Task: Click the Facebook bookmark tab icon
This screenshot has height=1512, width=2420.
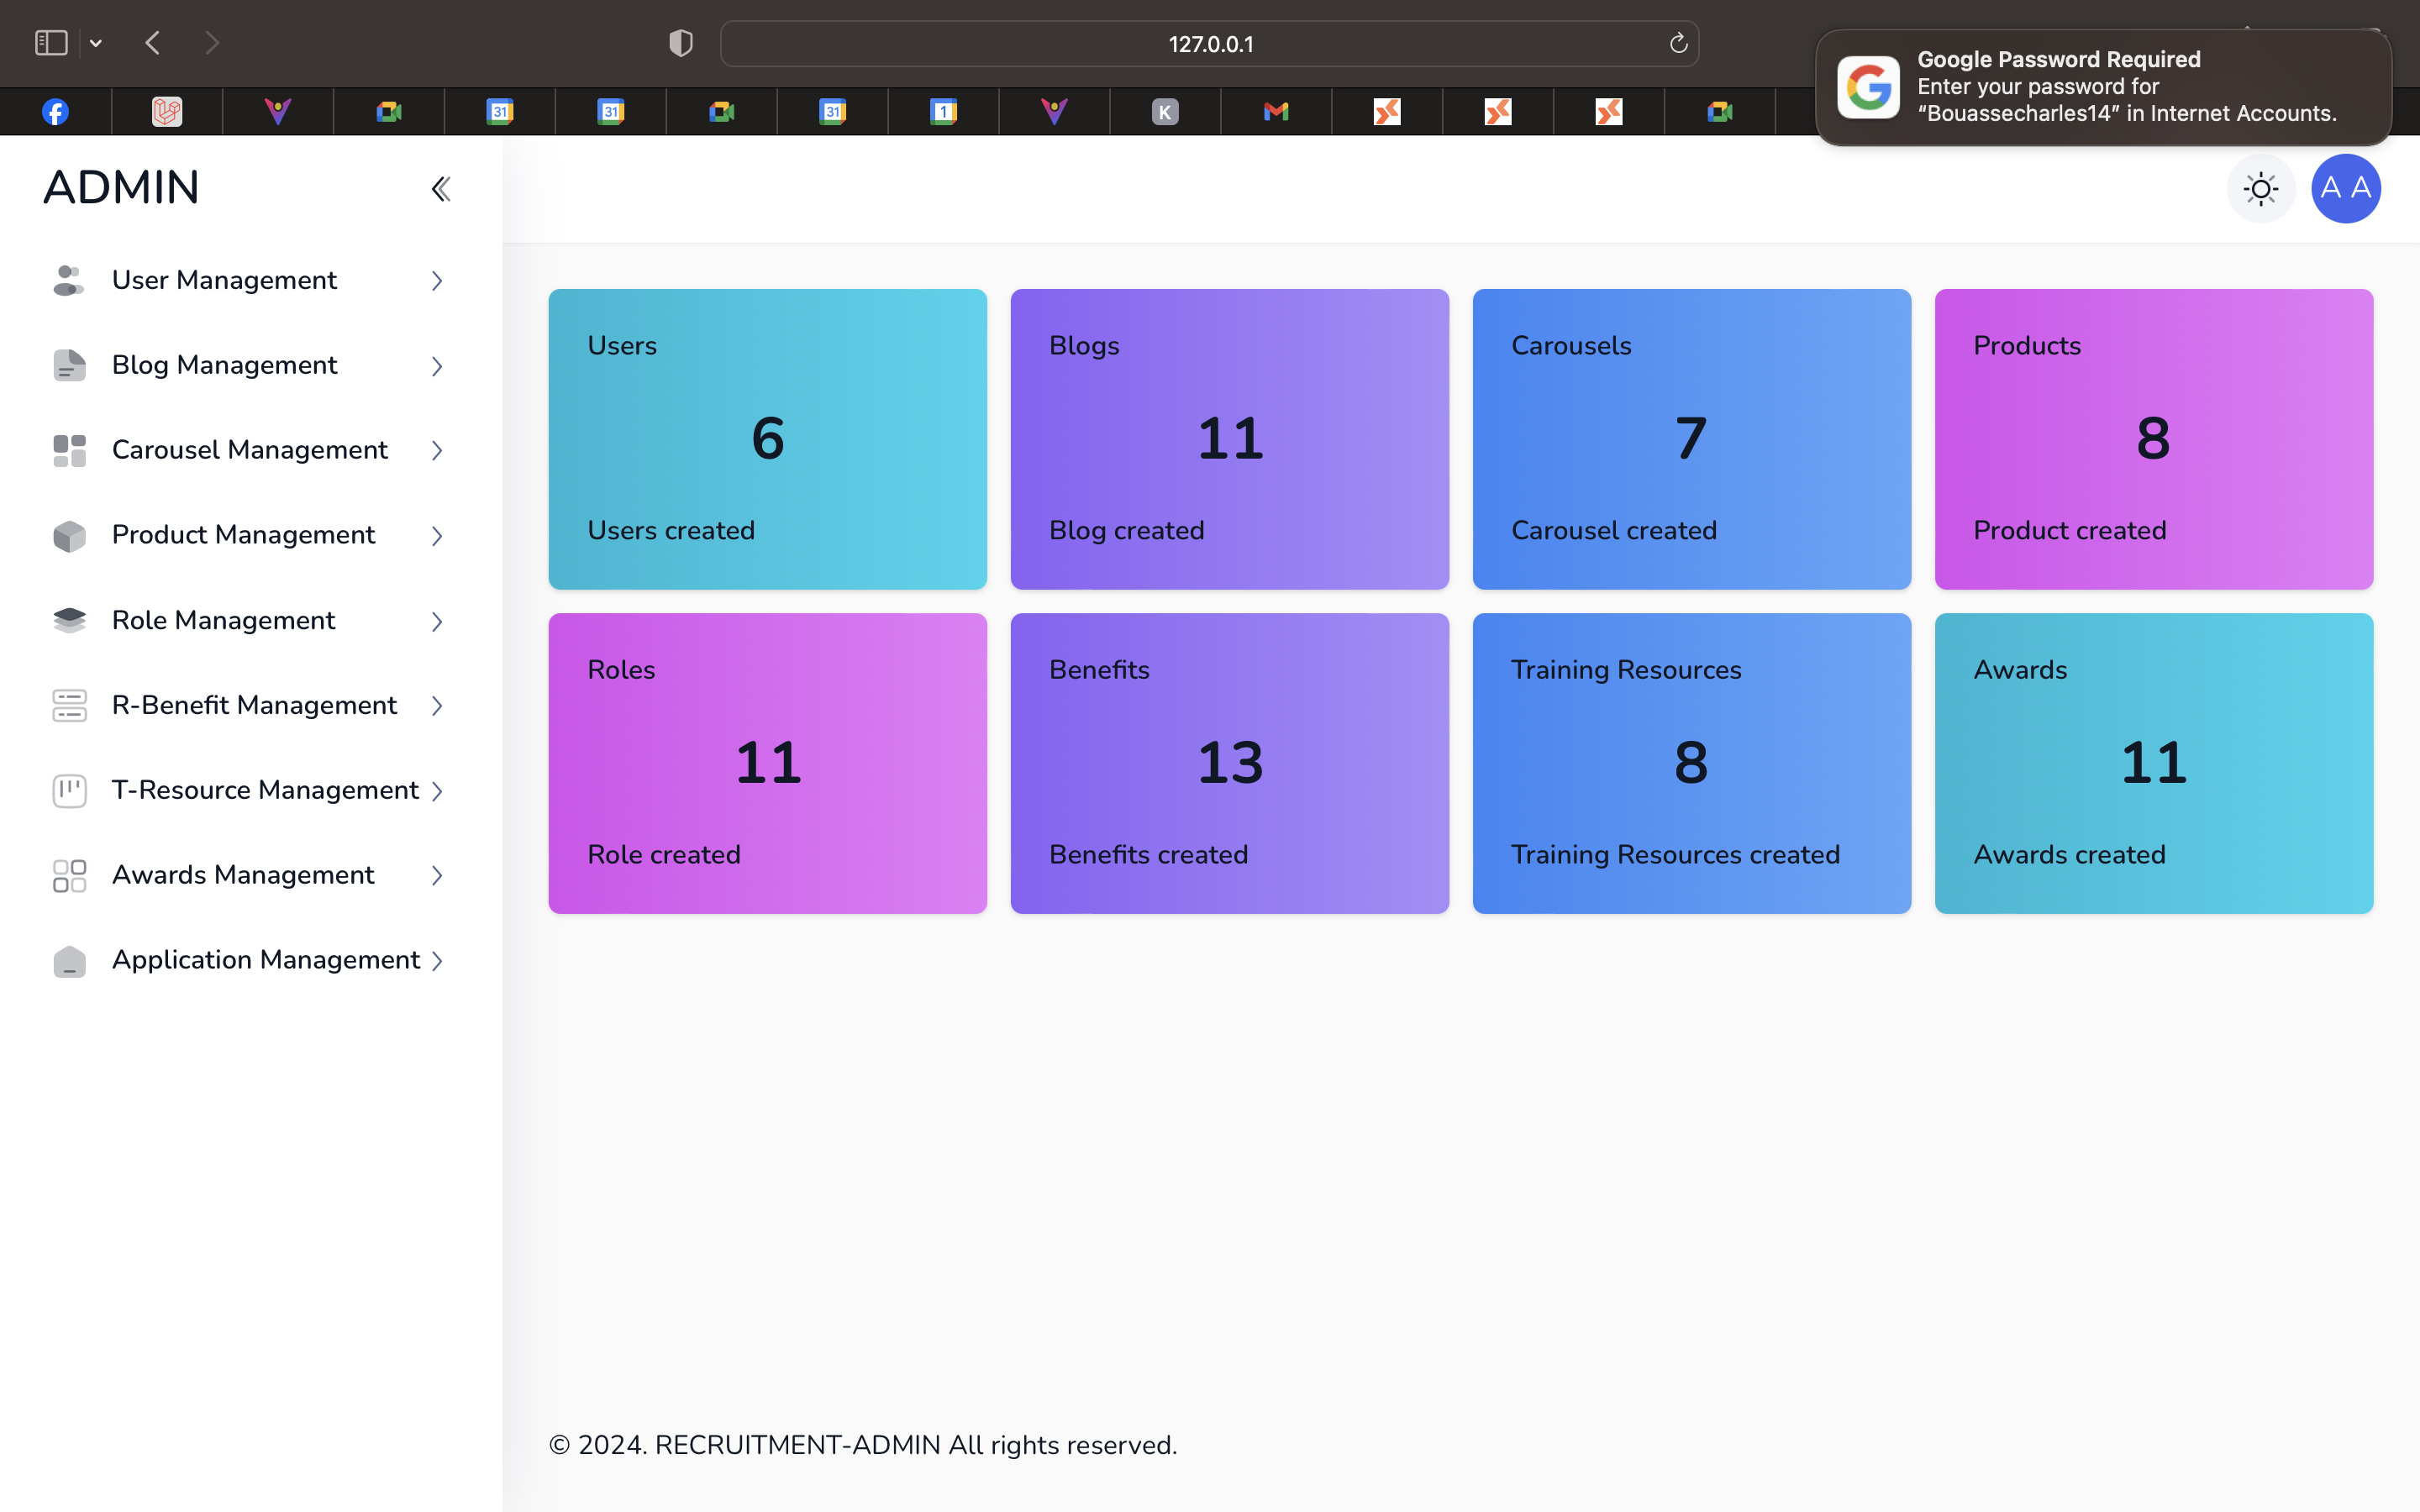Action: [x=55, y=111]
